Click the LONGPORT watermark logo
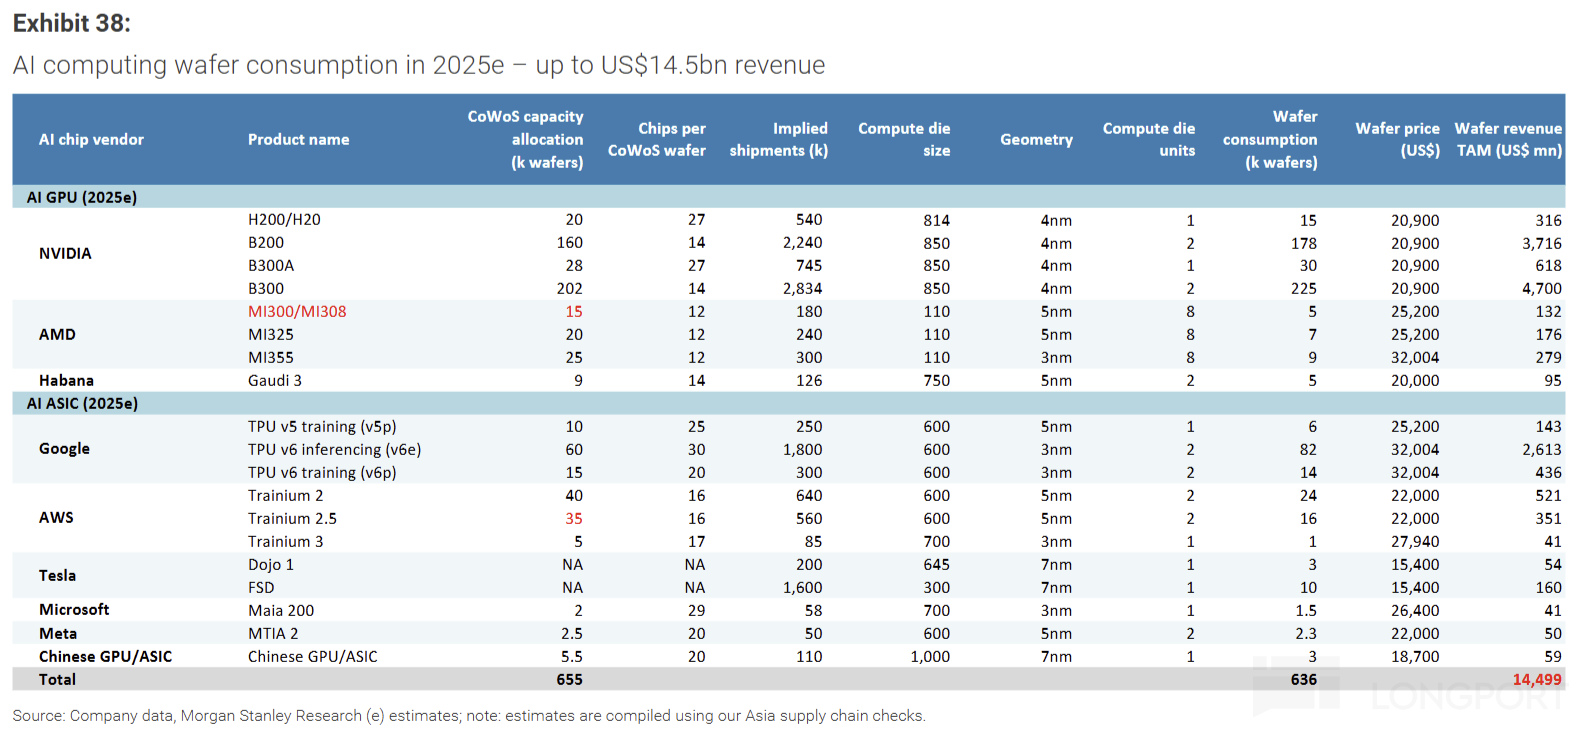 1410,690
